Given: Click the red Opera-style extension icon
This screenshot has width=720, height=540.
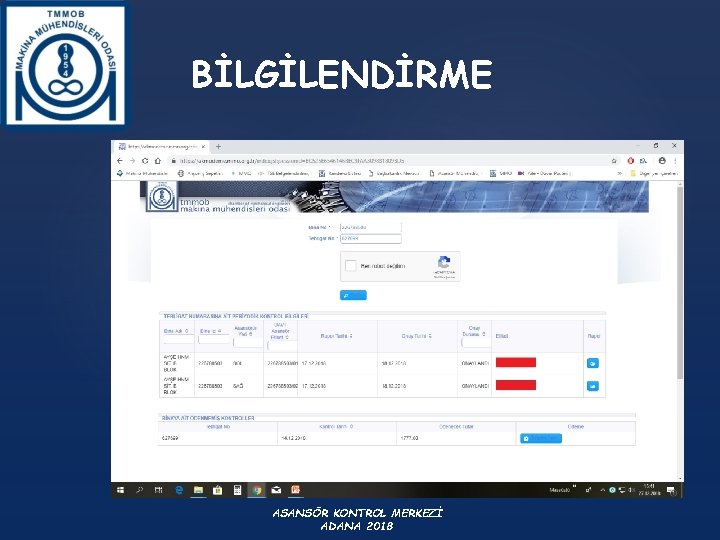Looking at the screenshot, I should [631, 161].
